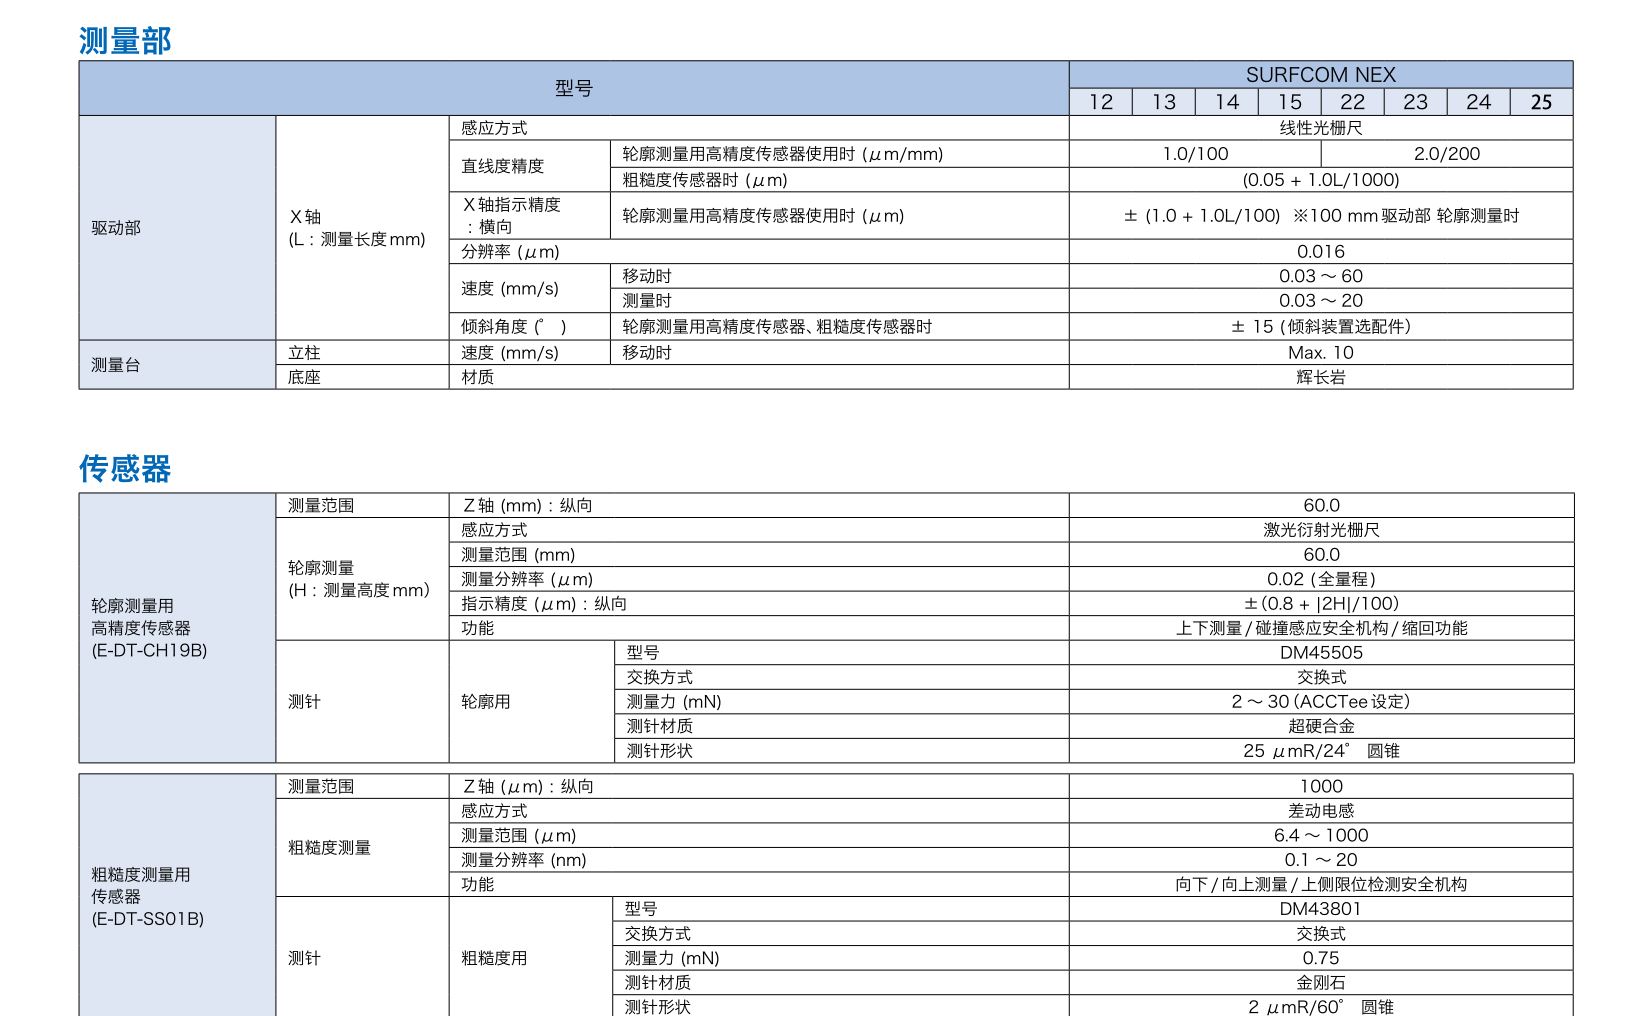Select the (0.05 + 1.0L/1000) value

(1321, 180)
